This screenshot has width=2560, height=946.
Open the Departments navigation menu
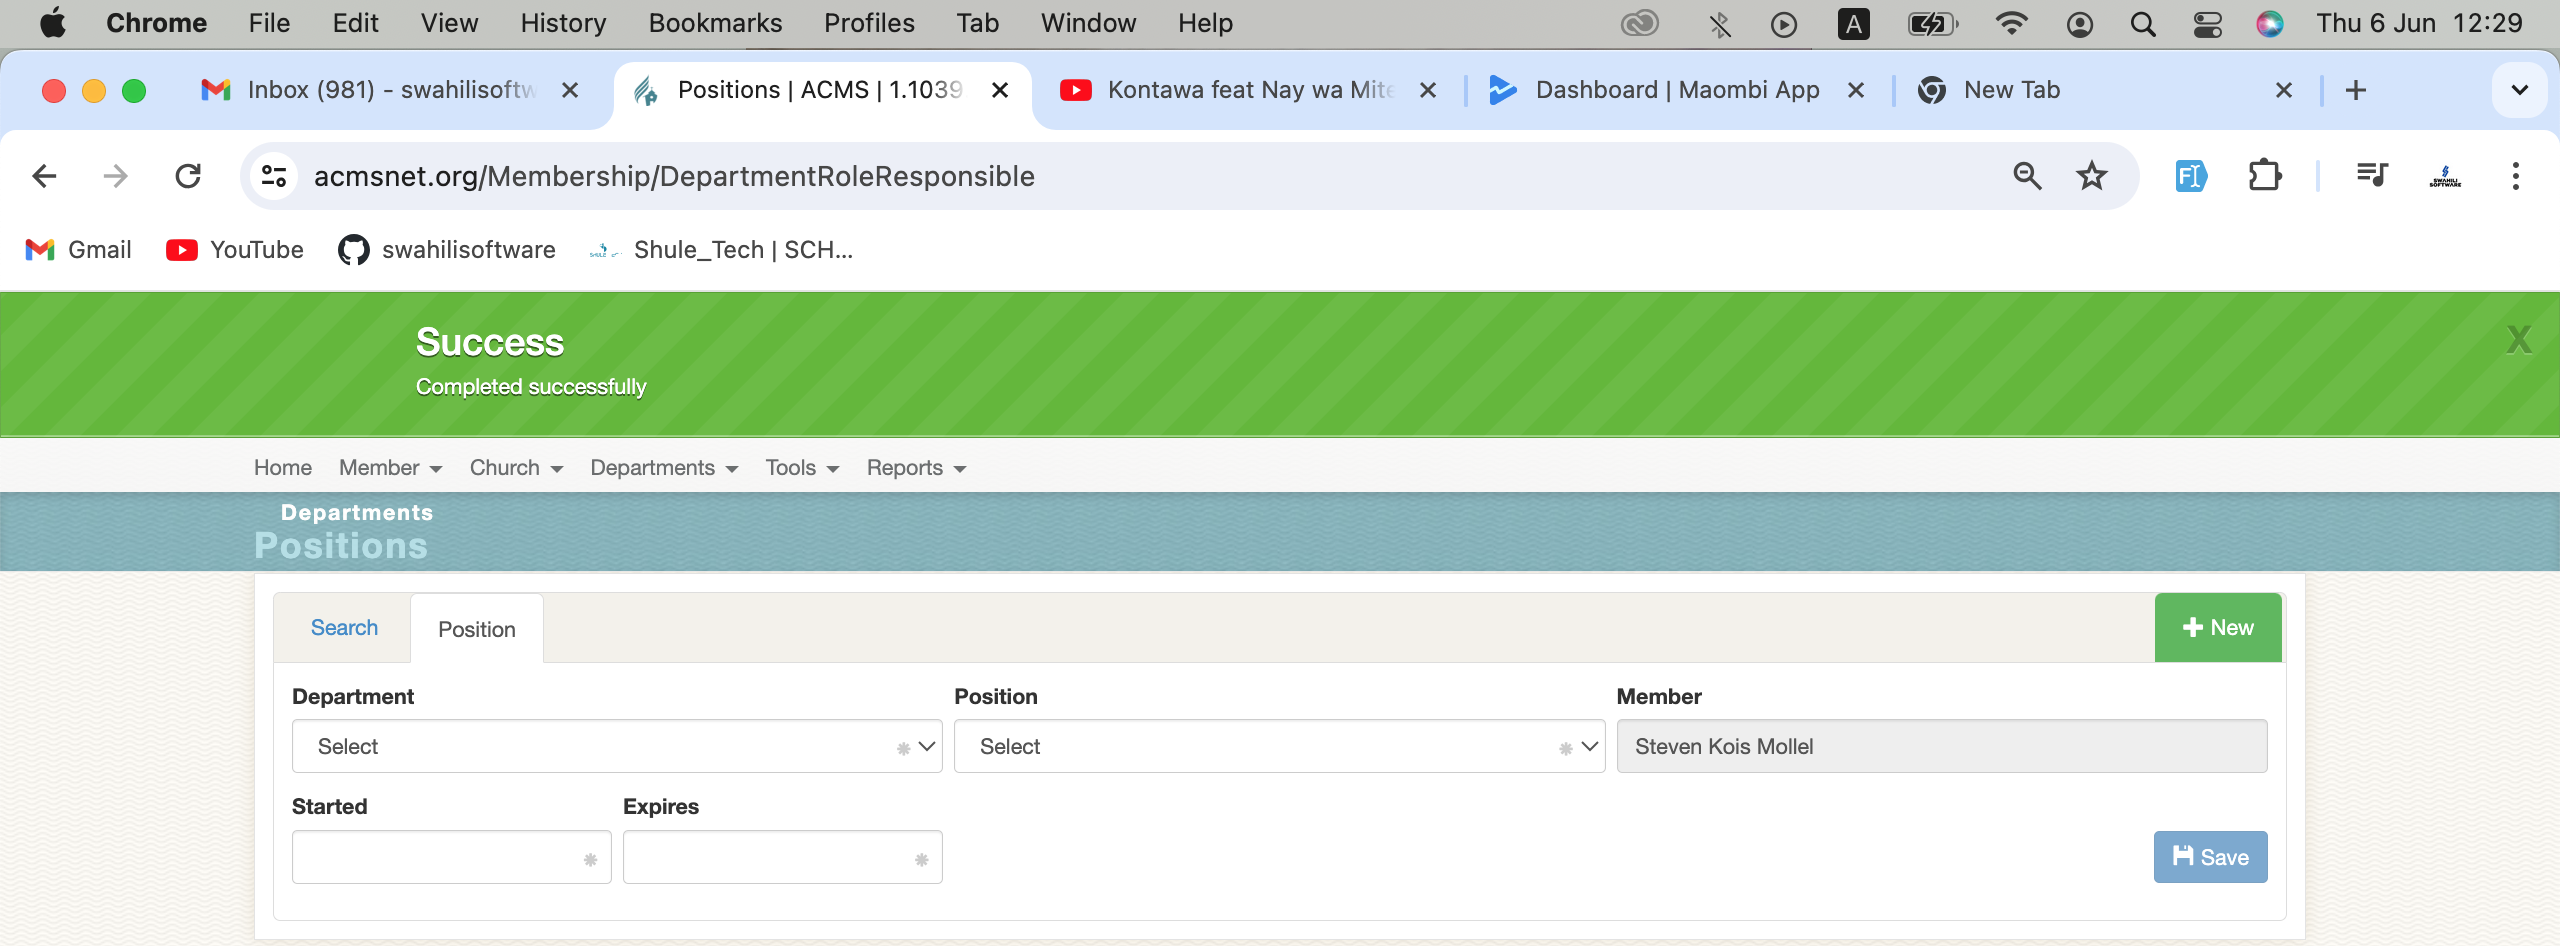(x=663, y=468)
